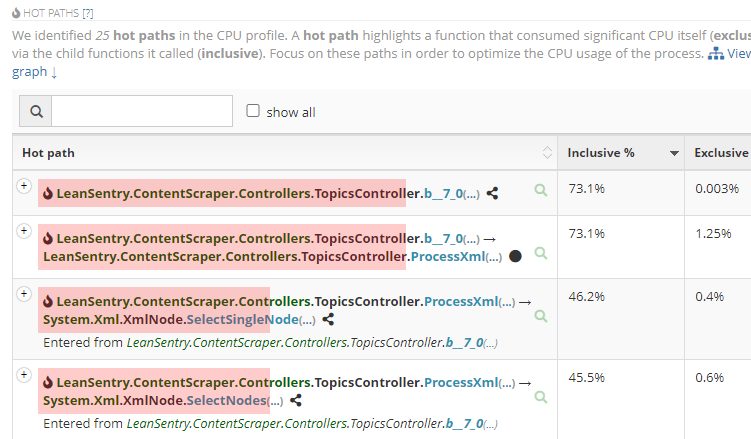Enable the show all checkbox
751x439 pixels.
[x=253, y=111]
